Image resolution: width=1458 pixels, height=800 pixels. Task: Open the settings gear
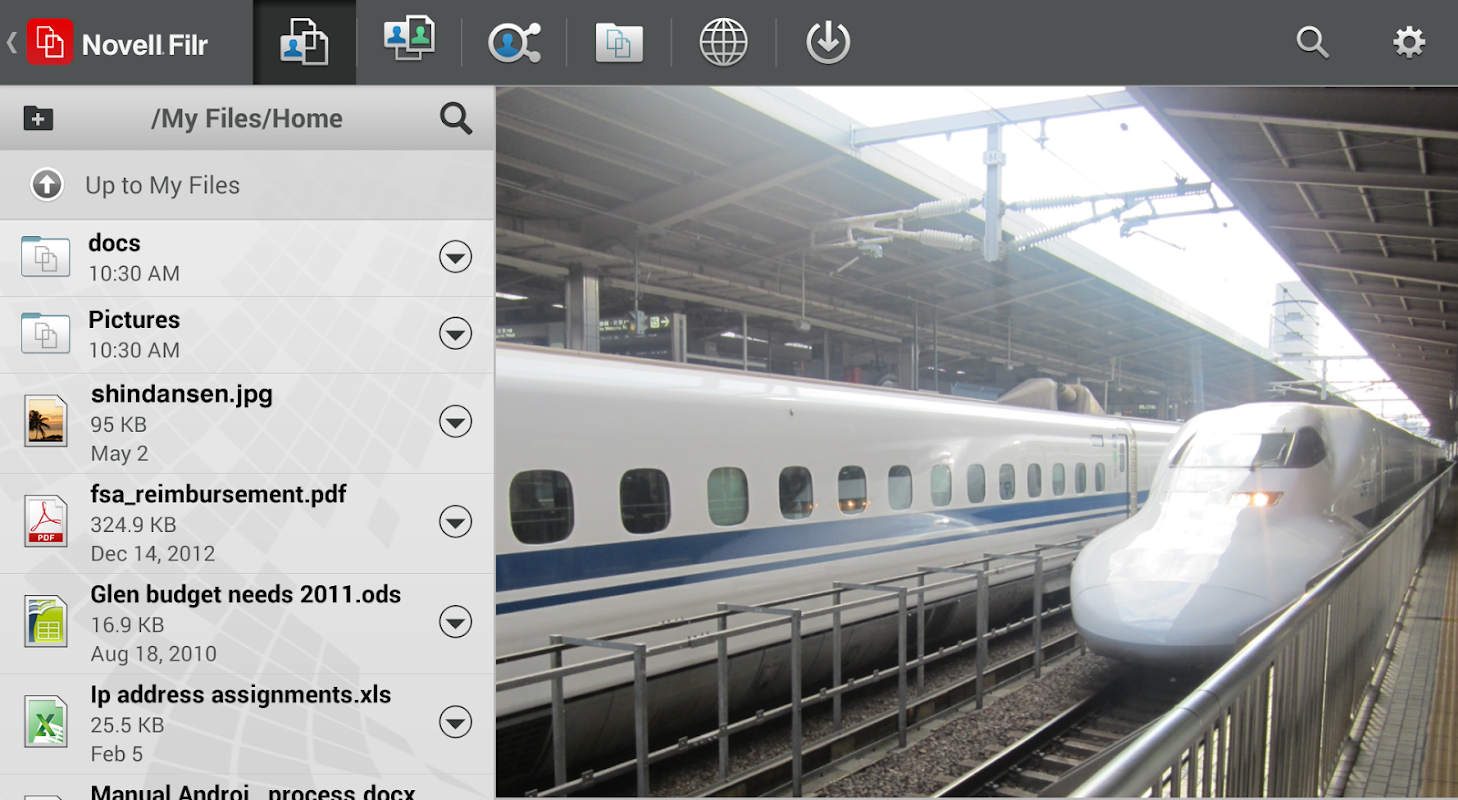click(1409, 42)
